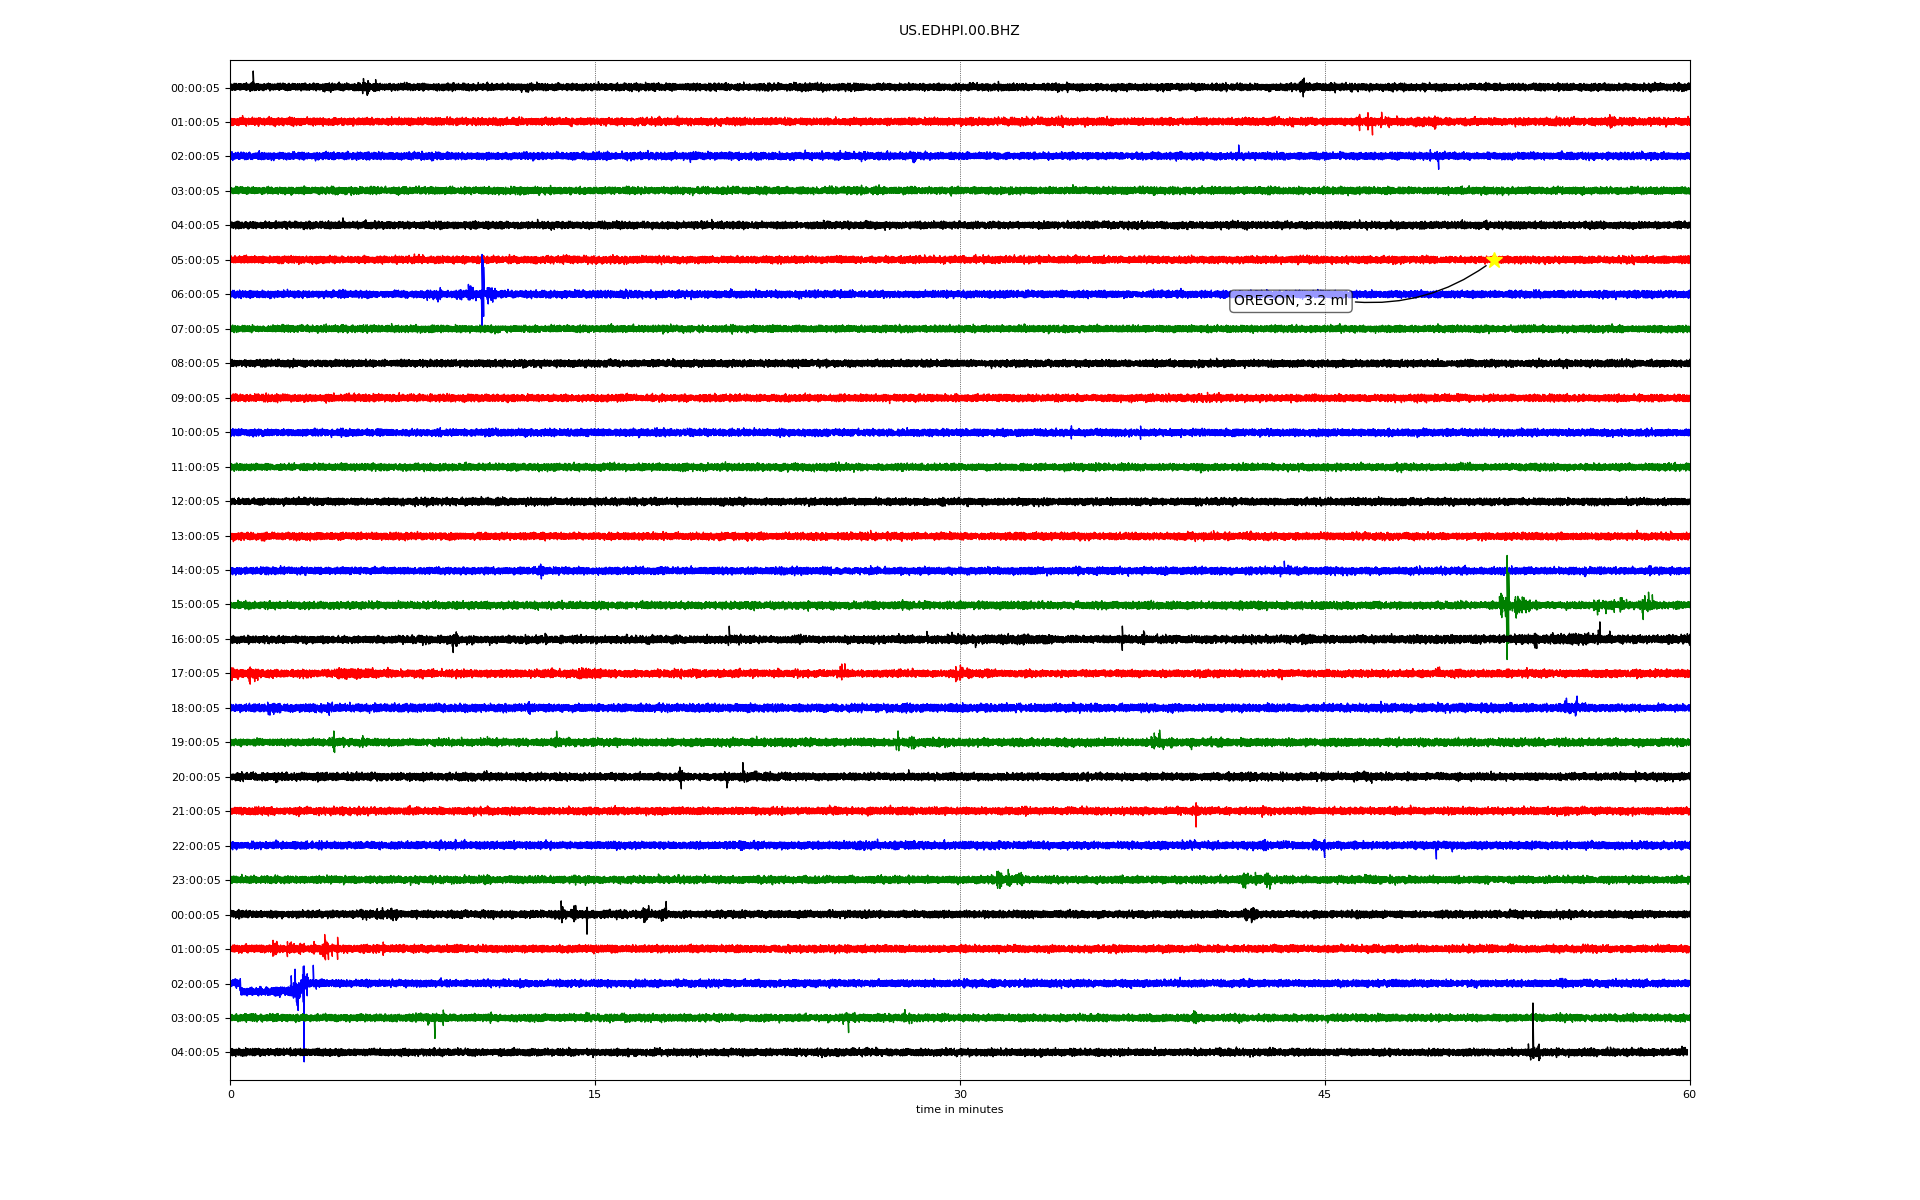Image resolution: width=1920 pixels, height=1200 pixels.
Task: Click the 12:00:05 time label
Action: [x=195, y=502]
